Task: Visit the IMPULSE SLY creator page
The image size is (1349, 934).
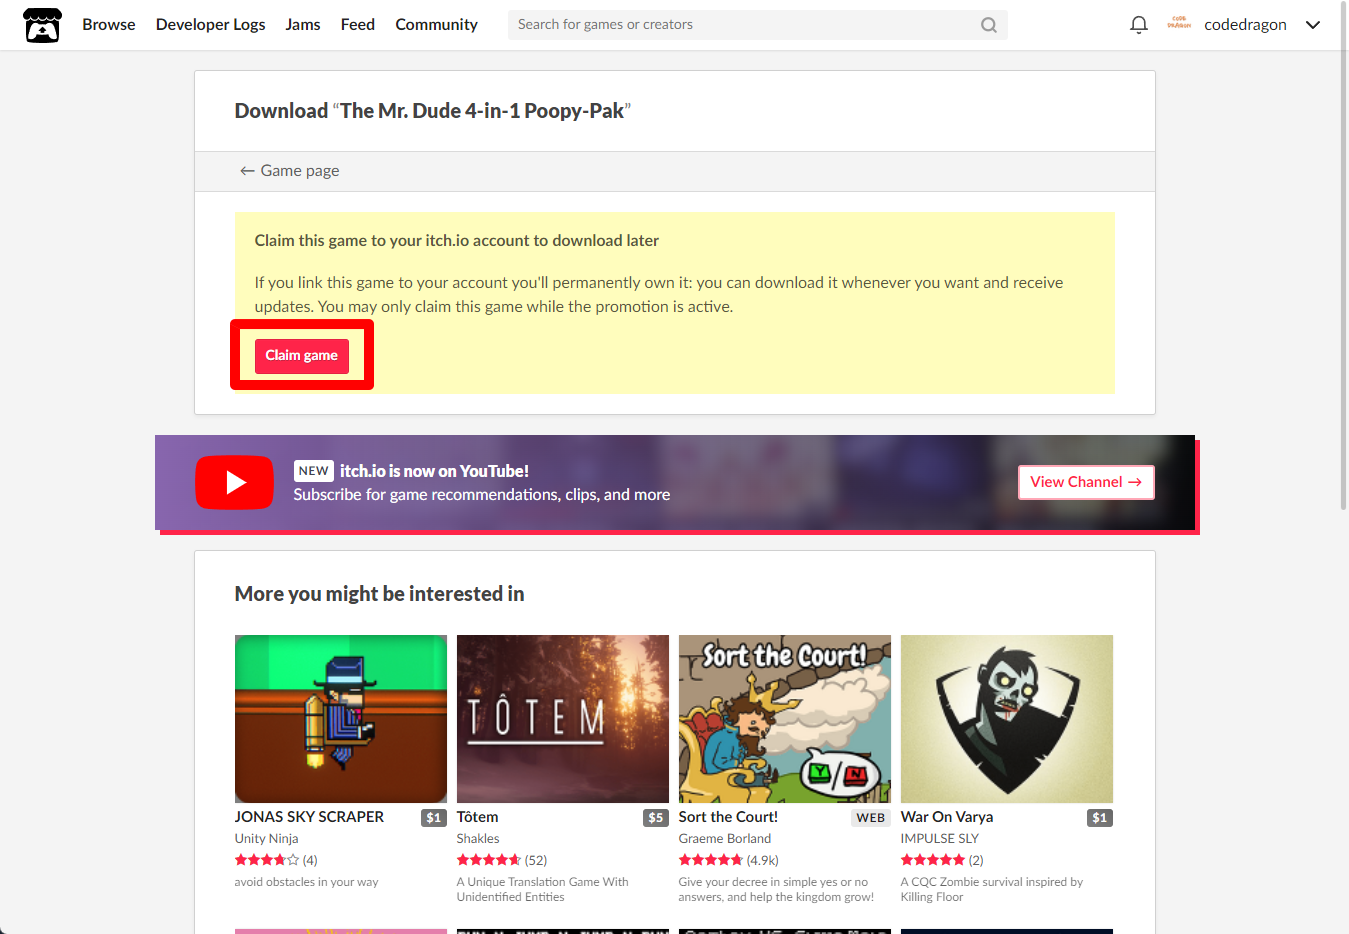Action: (940, 839)
